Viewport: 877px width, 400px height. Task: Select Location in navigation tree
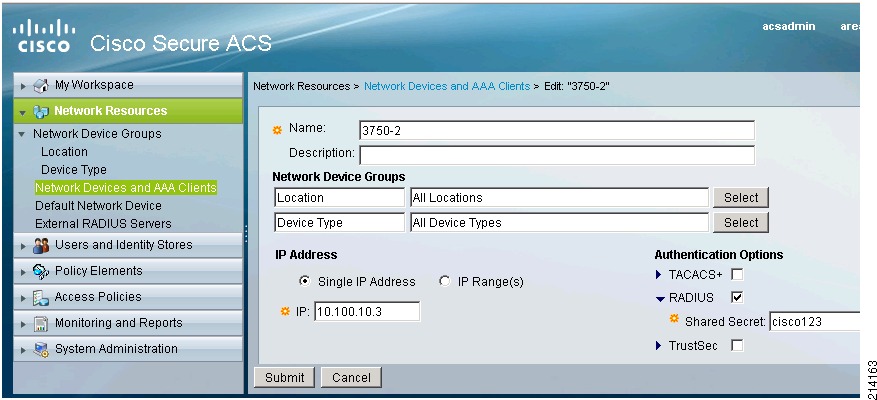point(64,152)
